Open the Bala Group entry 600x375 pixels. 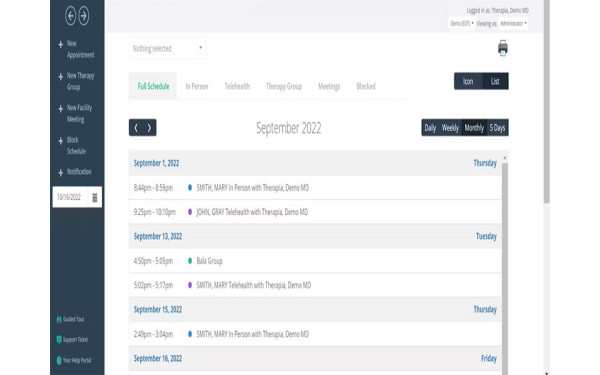(315, 261)
